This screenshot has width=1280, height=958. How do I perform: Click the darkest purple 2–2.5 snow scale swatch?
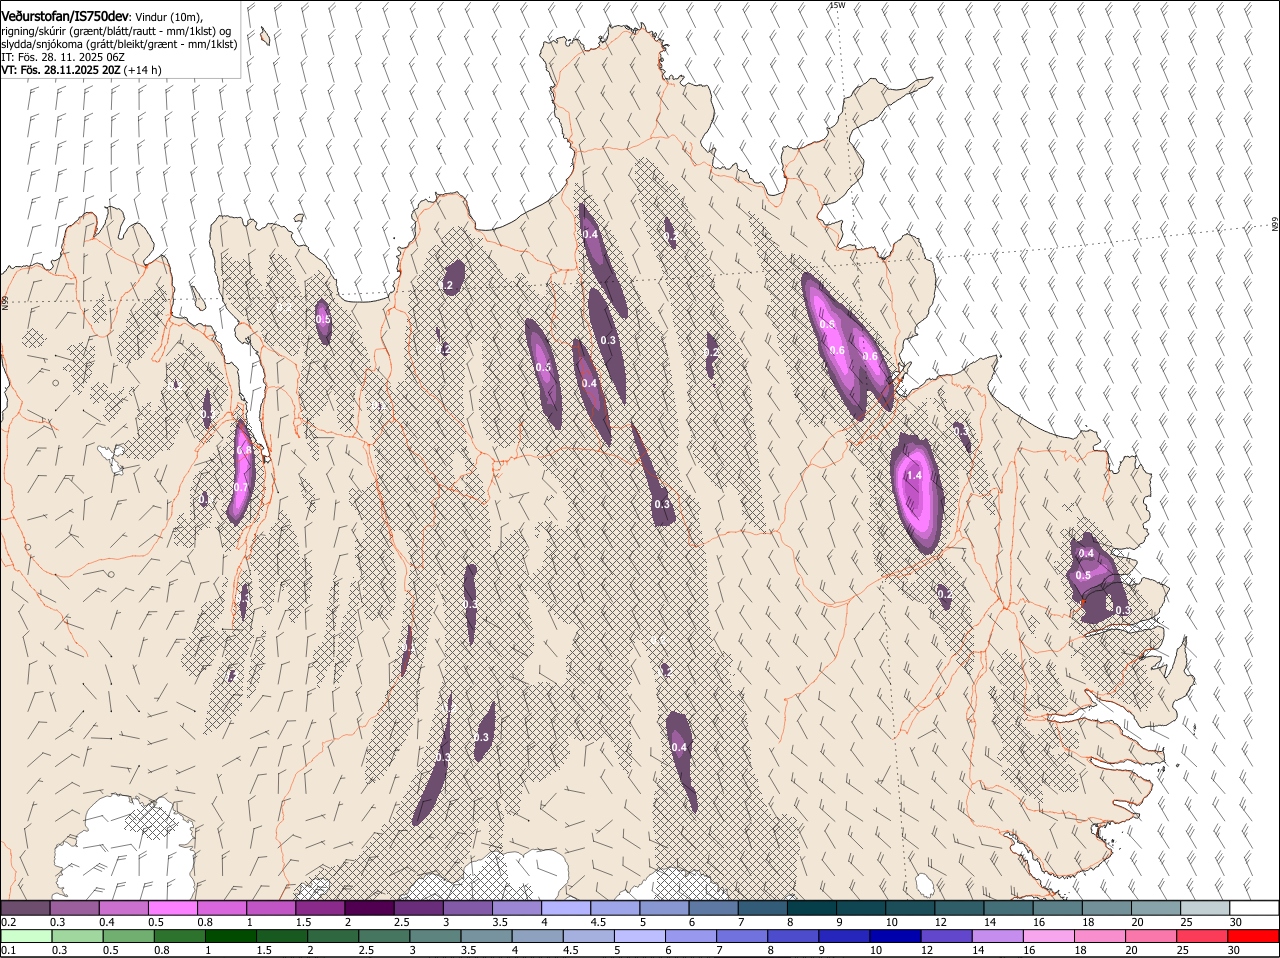point(369,907)
